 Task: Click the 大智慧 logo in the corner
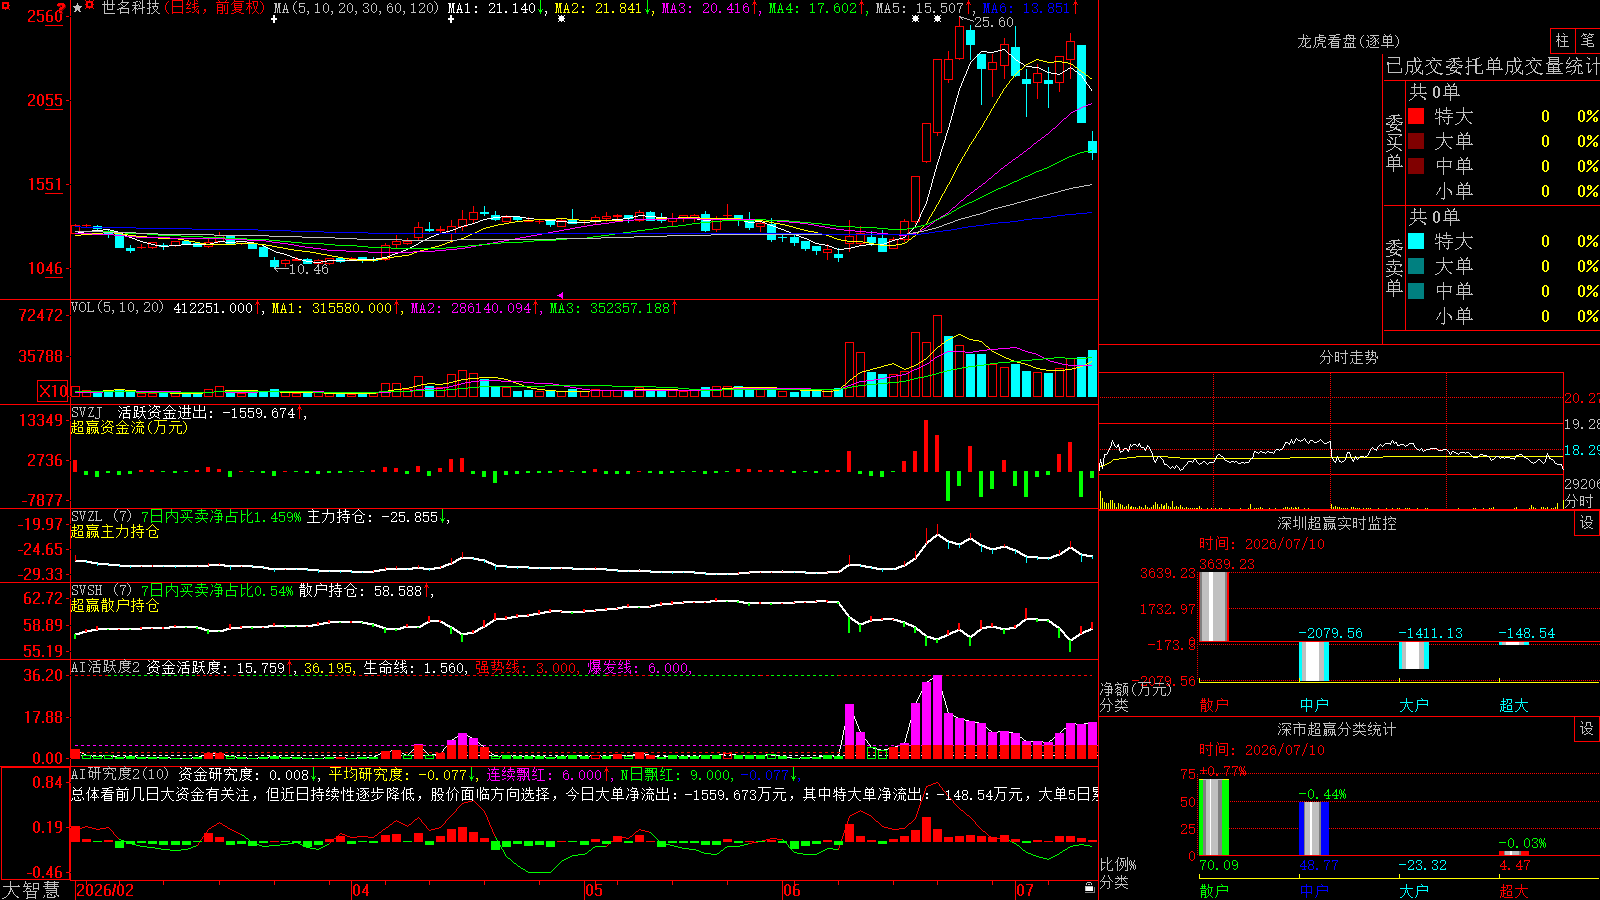point(31,890)
